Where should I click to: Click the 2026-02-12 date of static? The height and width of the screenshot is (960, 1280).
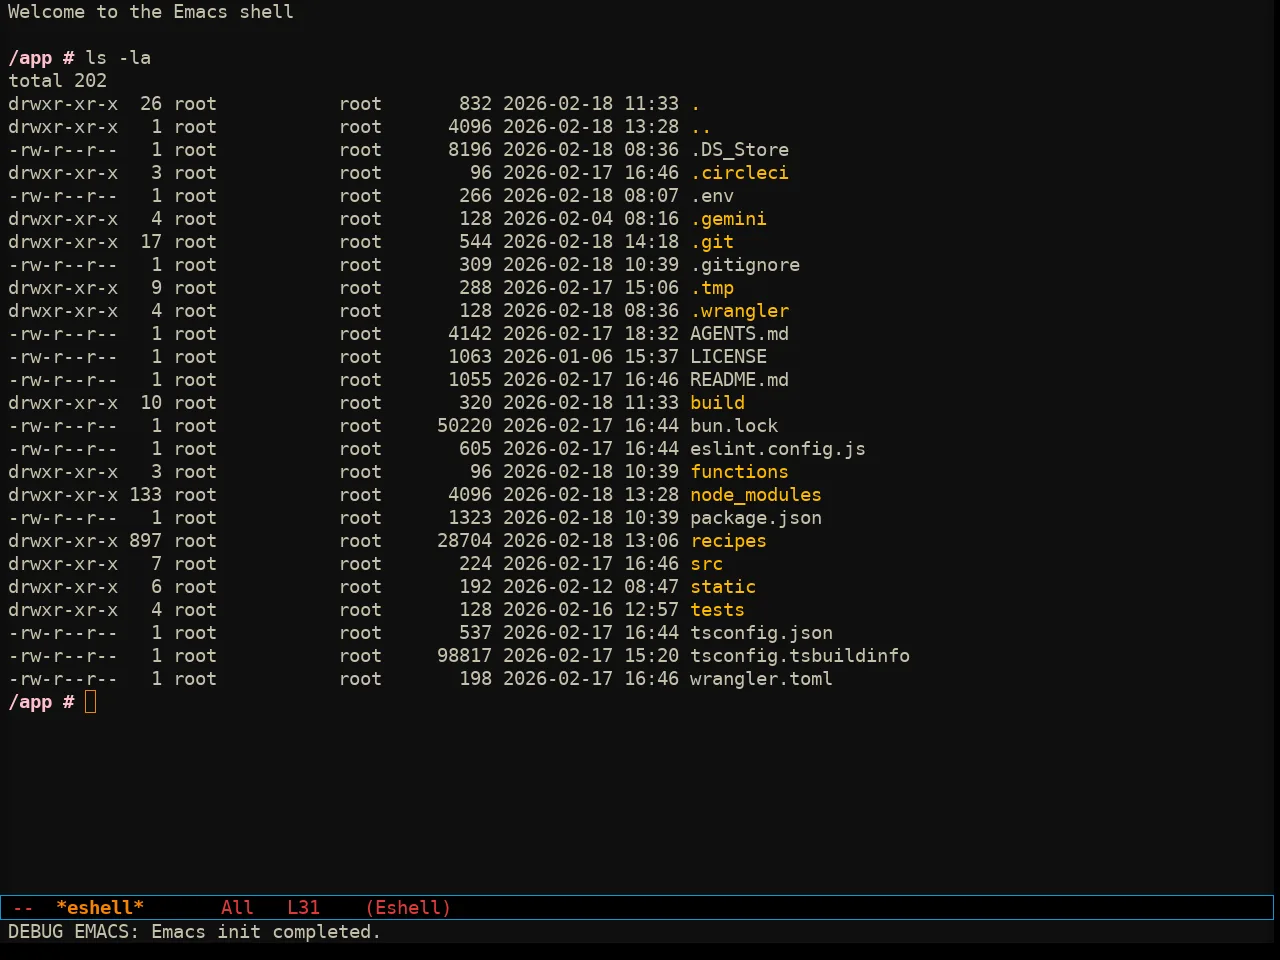pyautogui.click(x=558, y=587)
